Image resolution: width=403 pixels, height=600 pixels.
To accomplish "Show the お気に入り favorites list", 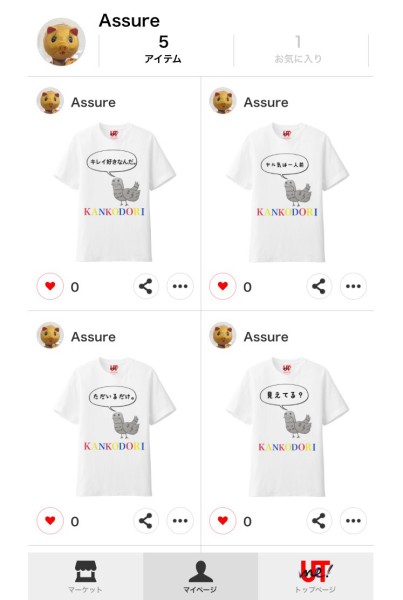I will (298, 50).
